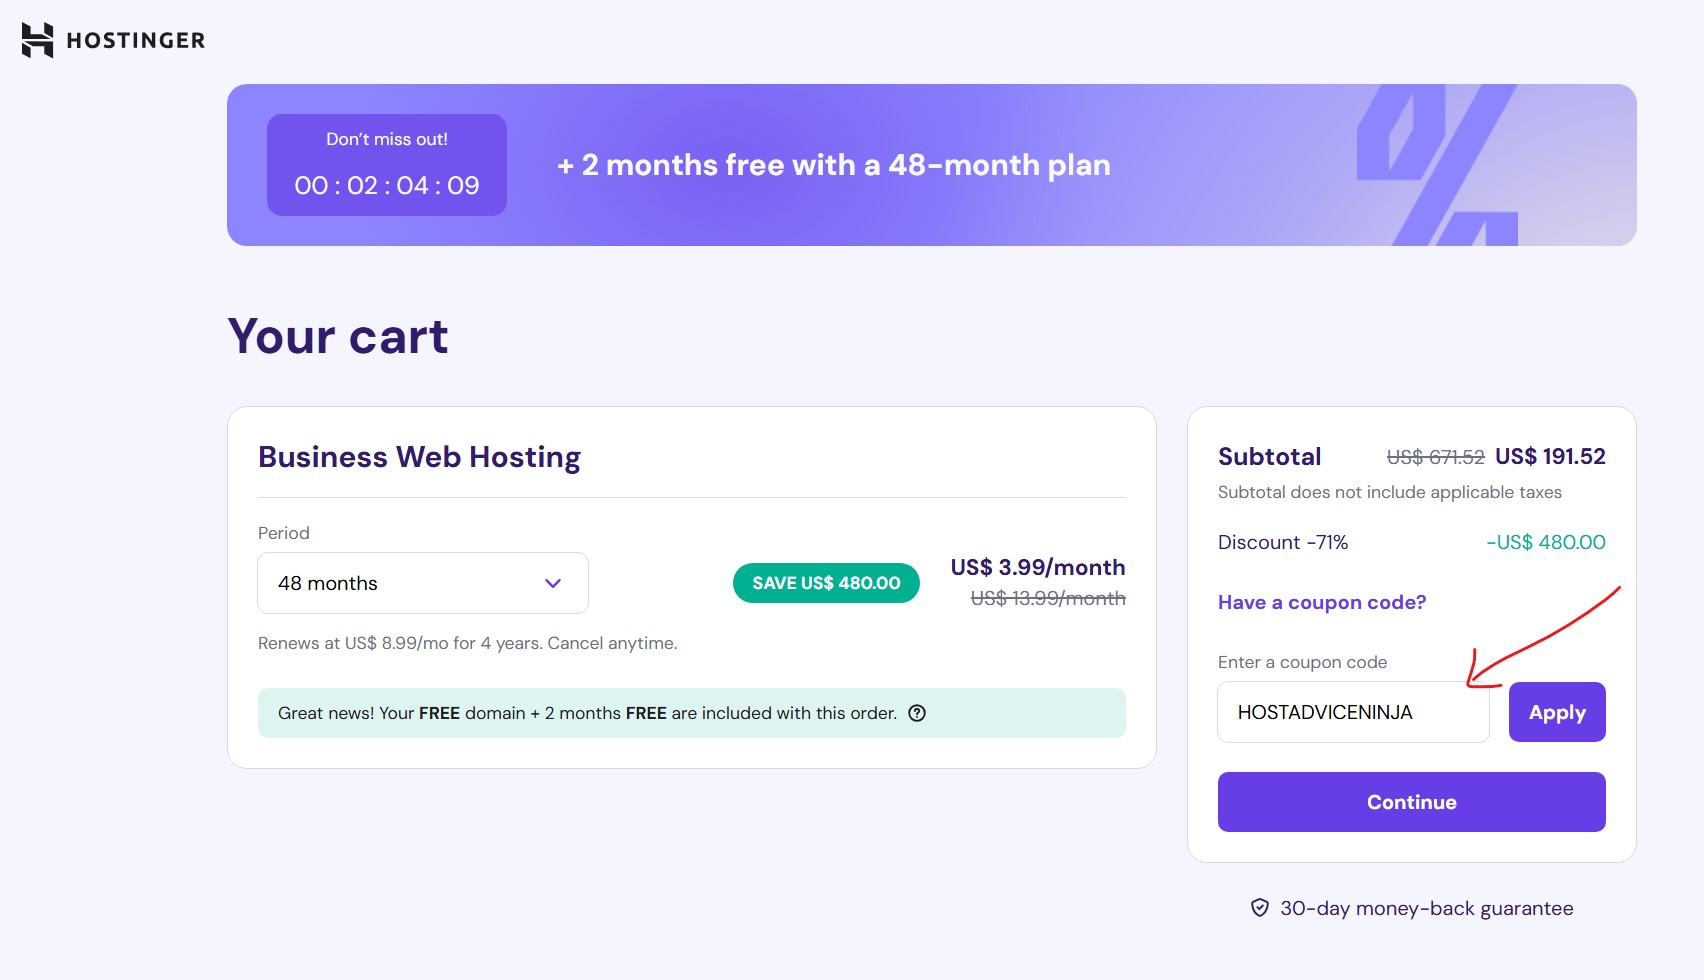Screen dimensions: 1704x980
Task: Click the US$ 3.99/month price
Action: click(1037, 567)
